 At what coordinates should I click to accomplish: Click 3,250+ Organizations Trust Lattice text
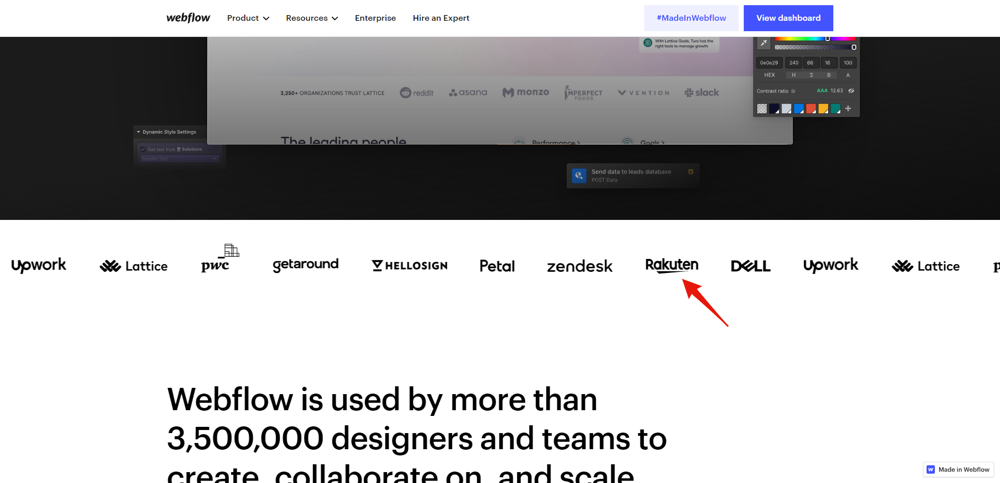(x=332, y=93)
